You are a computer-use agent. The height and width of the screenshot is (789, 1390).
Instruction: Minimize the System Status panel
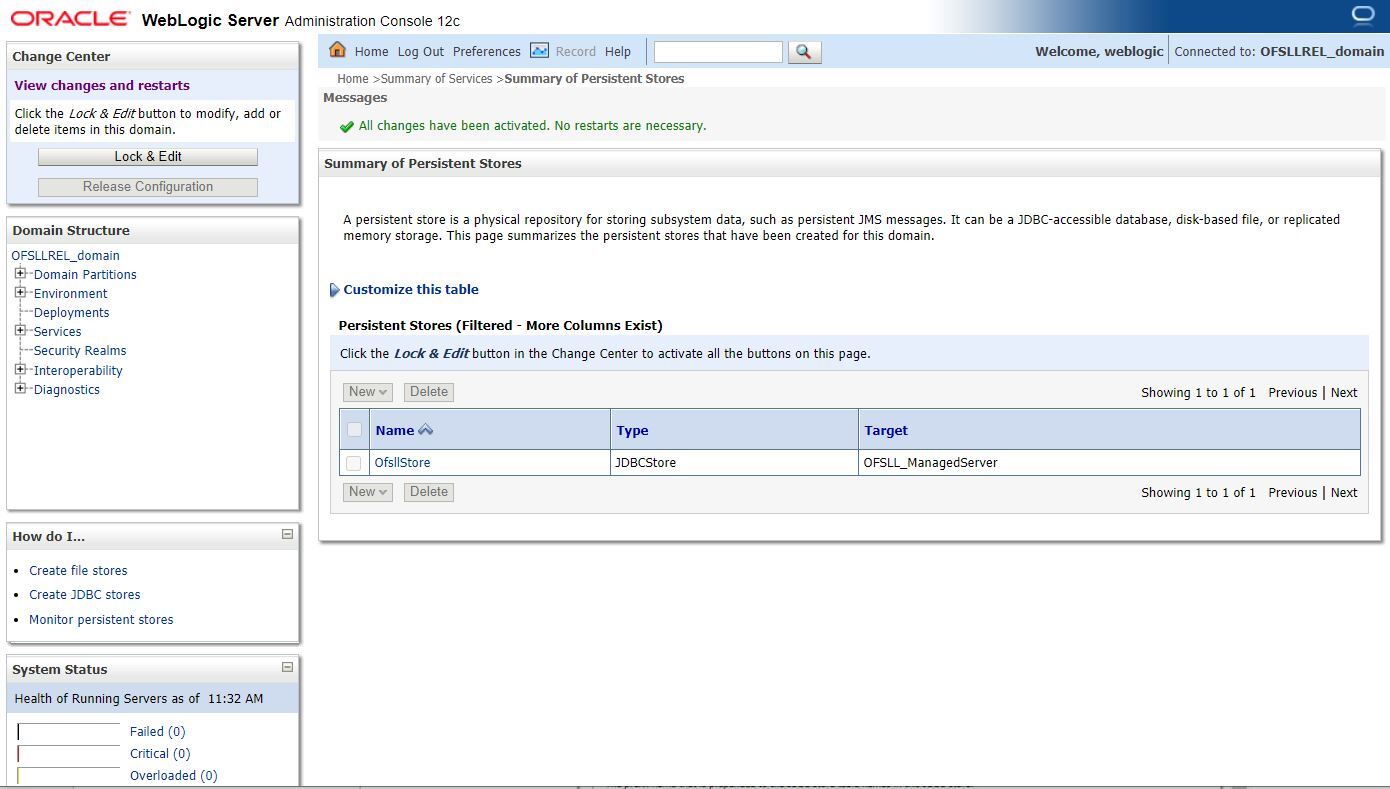pyautogui.click(x=287, y=668)
